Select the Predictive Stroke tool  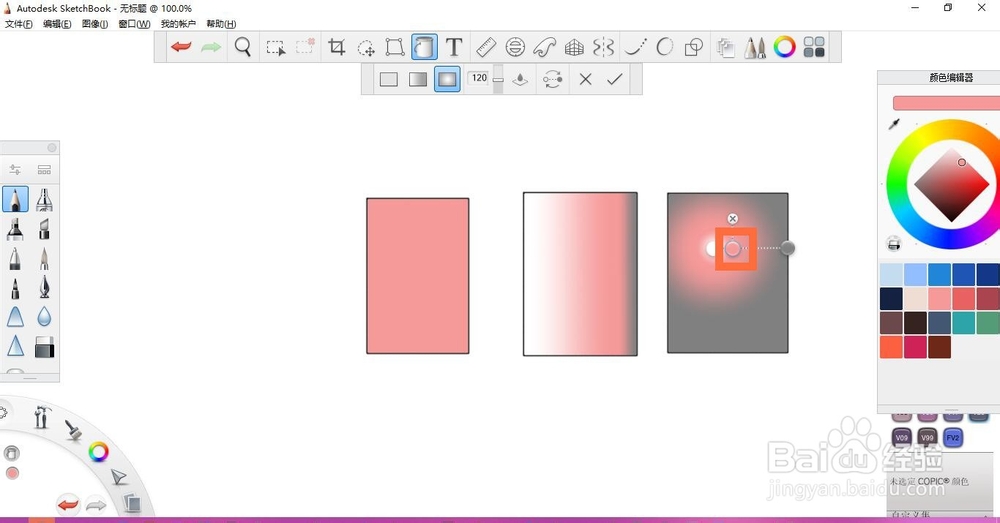click(665, 47)
